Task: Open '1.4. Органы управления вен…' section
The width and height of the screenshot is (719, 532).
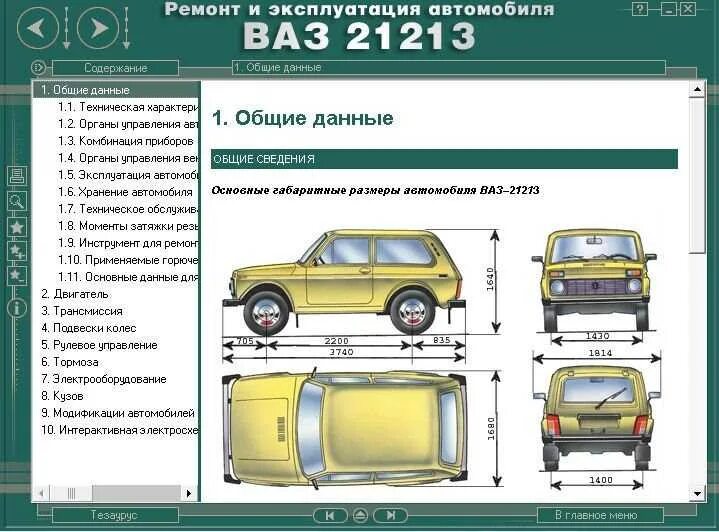Action: click(128, 158)
